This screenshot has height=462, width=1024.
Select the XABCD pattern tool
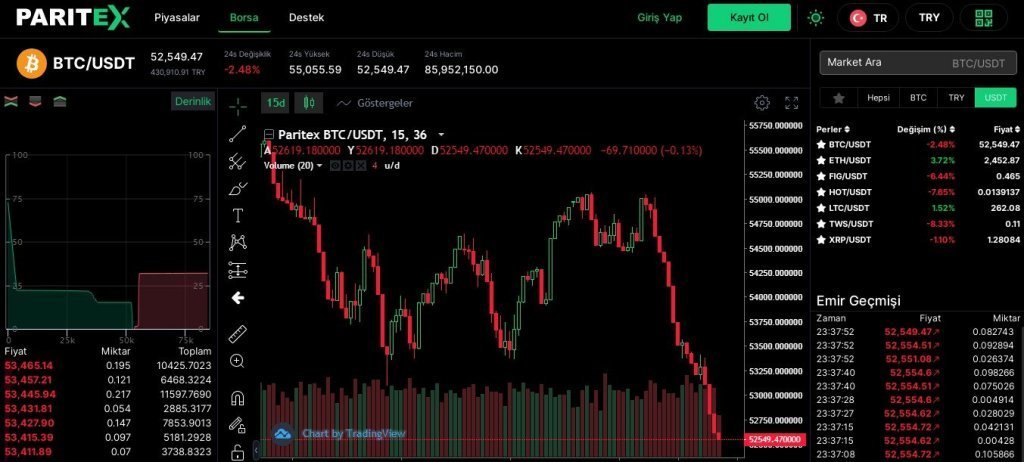(x=238, y=242)
